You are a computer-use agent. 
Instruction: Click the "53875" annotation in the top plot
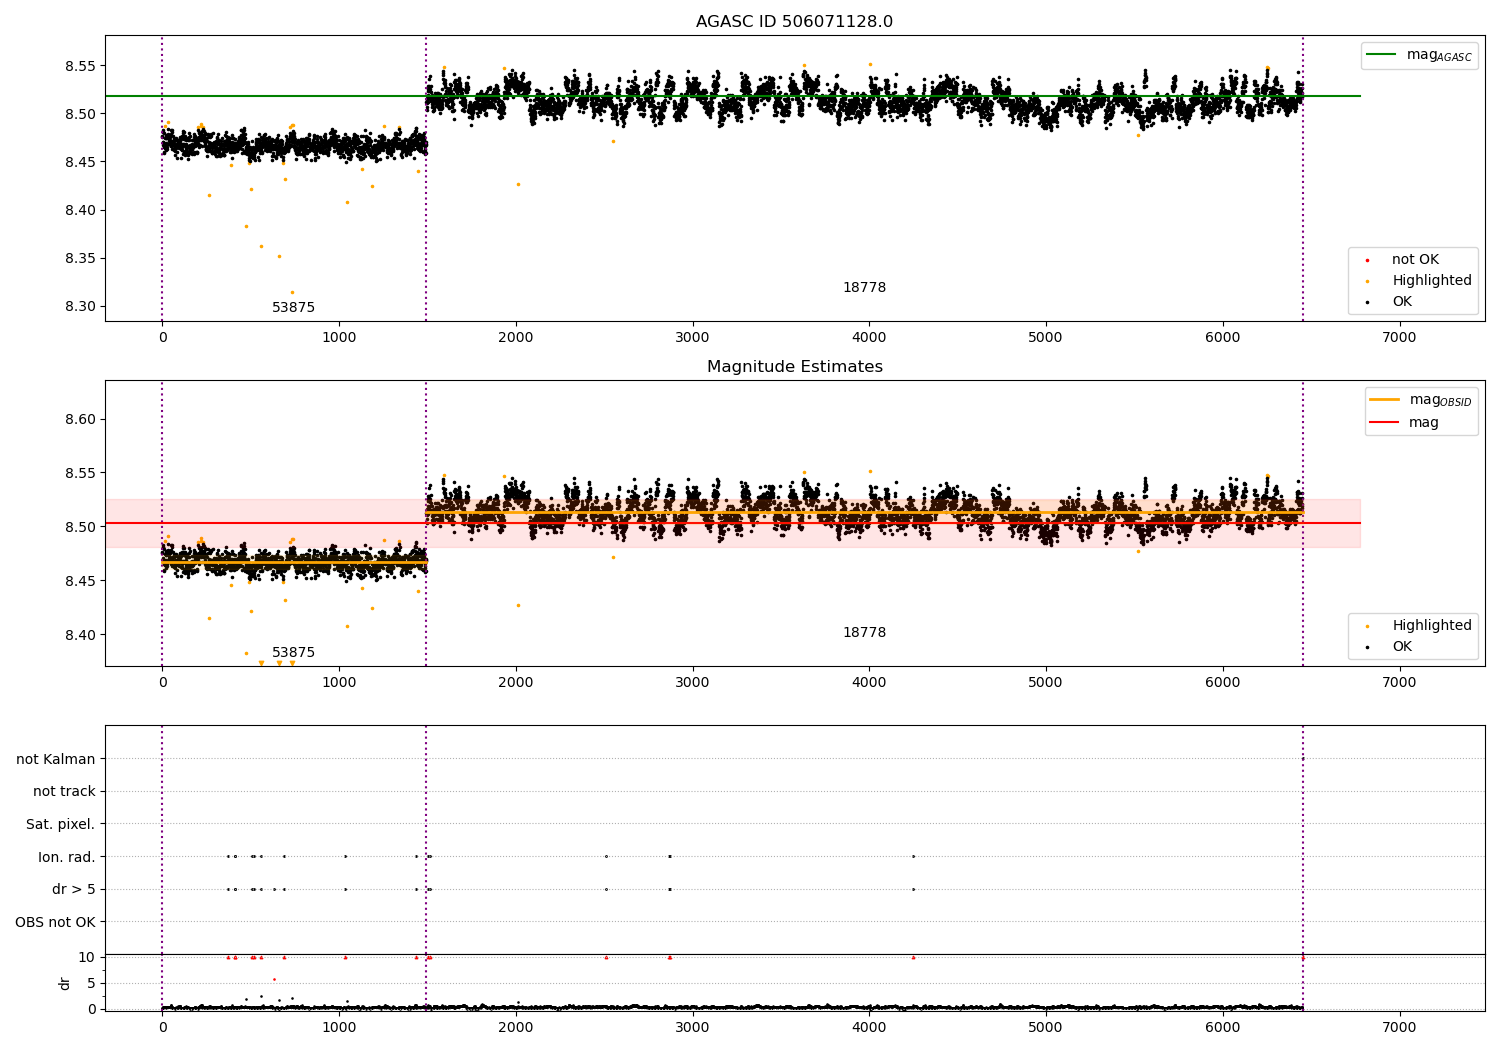pos(293,308)
